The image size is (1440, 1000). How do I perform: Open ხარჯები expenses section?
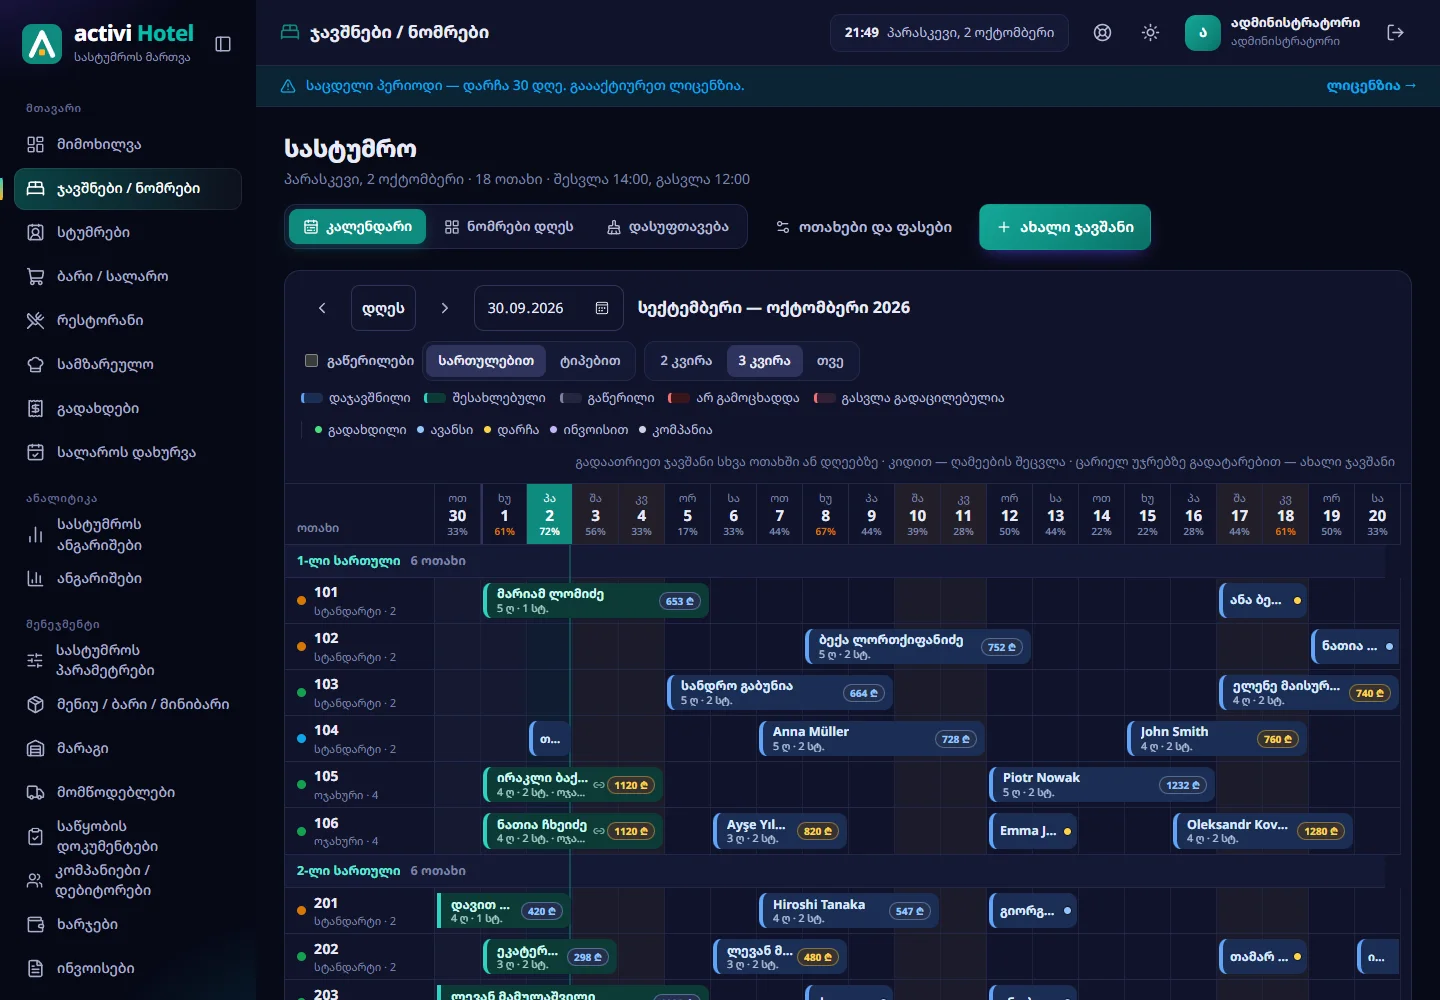[x=128, y=924]
